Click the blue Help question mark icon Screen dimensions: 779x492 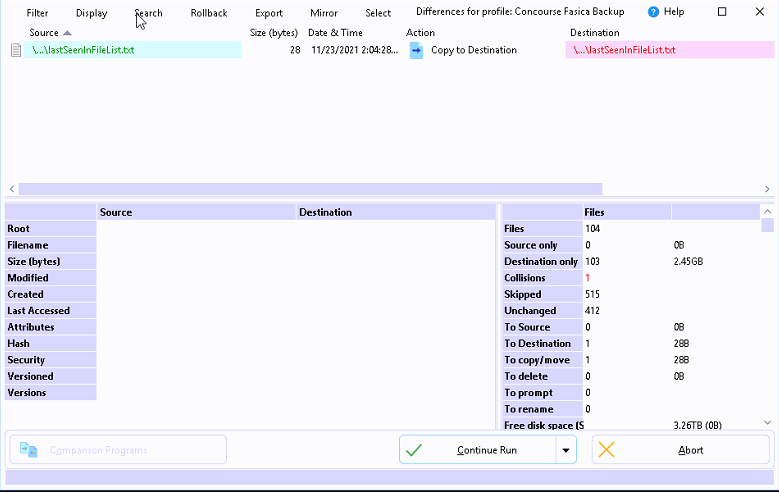pos(654,12)
